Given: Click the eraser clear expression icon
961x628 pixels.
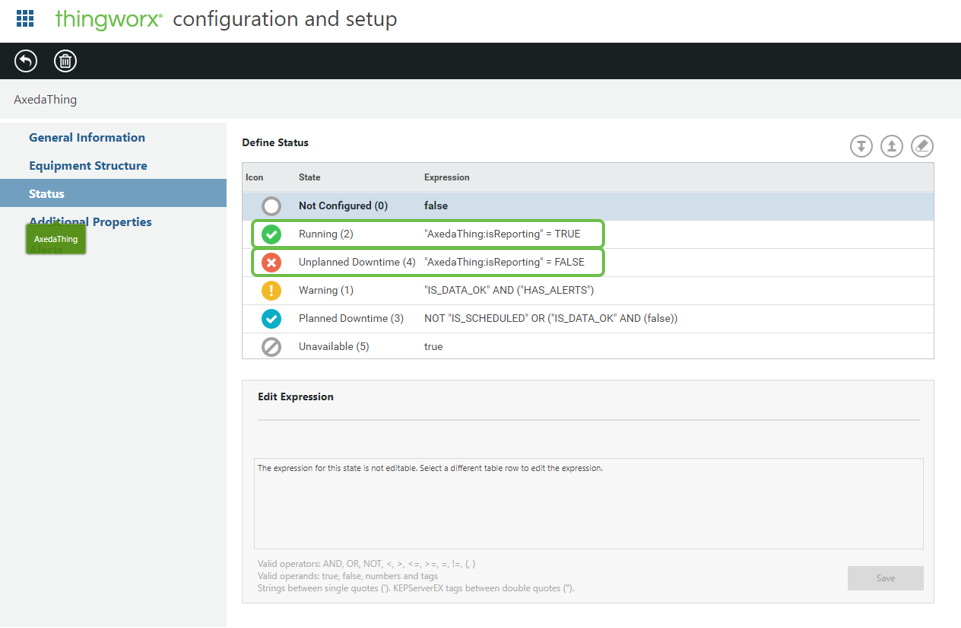Looking at the screenshot, I should pos(922,146).
